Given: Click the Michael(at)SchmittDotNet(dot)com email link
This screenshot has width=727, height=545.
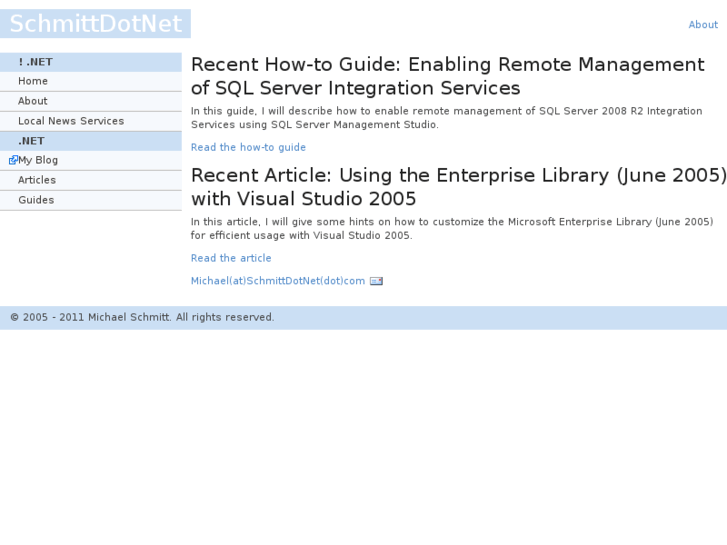Looking at the screenshot, I should pyautogui.click(x=278, y=281).
